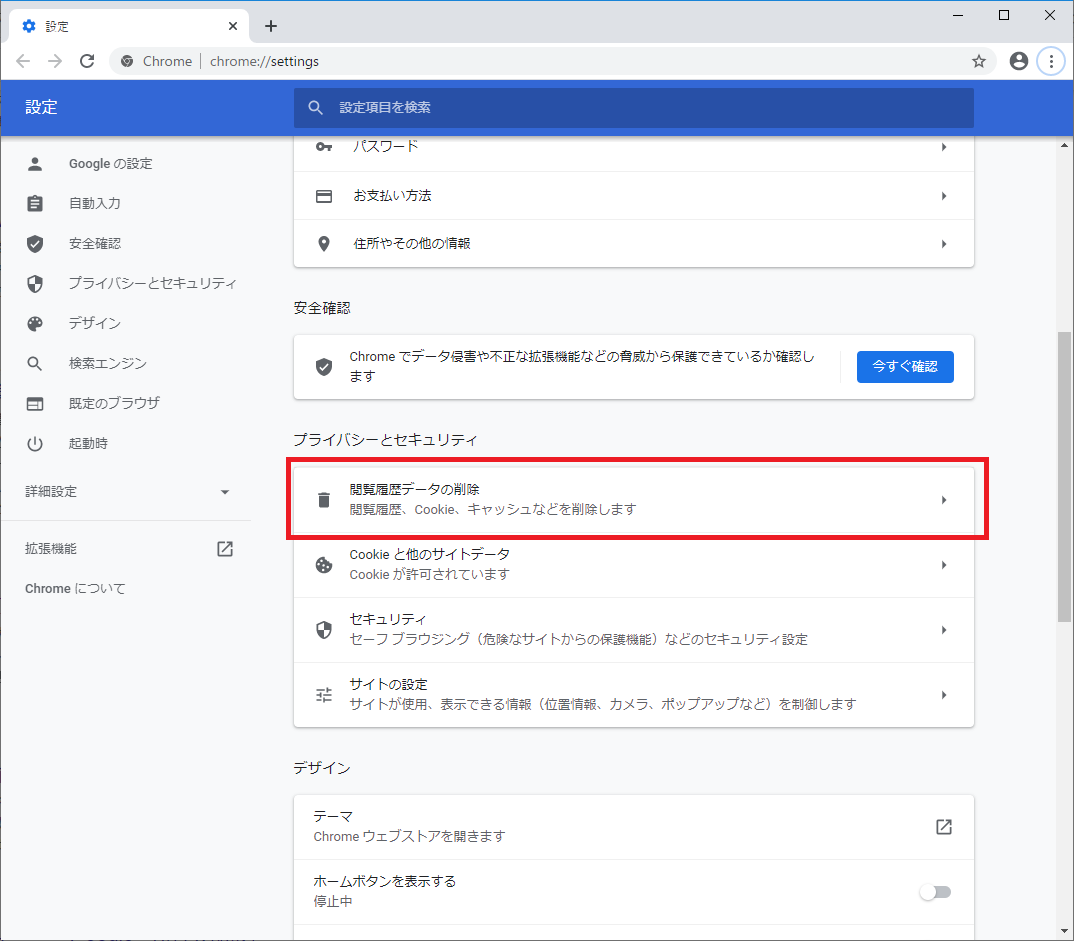Click the key icon beside パスワード

tap(324, 147)
